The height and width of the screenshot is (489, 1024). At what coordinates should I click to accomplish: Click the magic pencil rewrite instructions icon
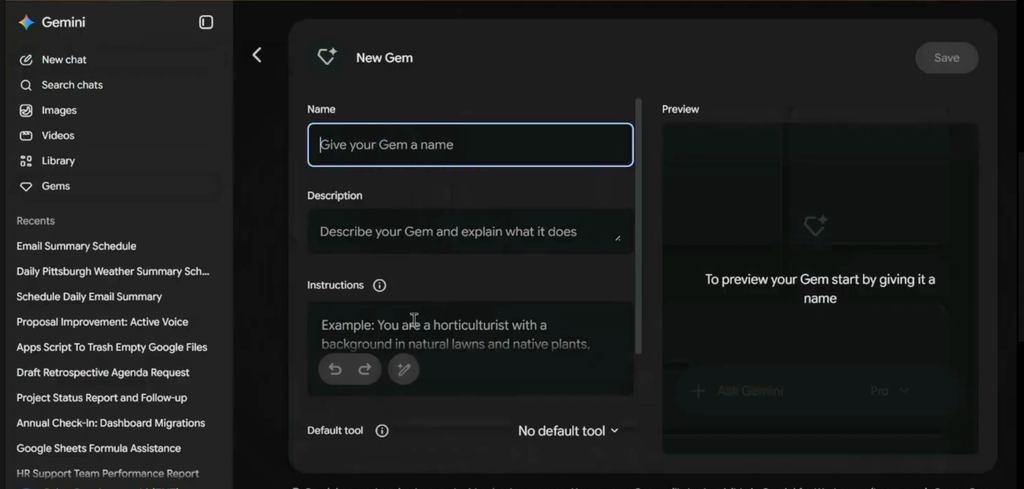[404, 370]
